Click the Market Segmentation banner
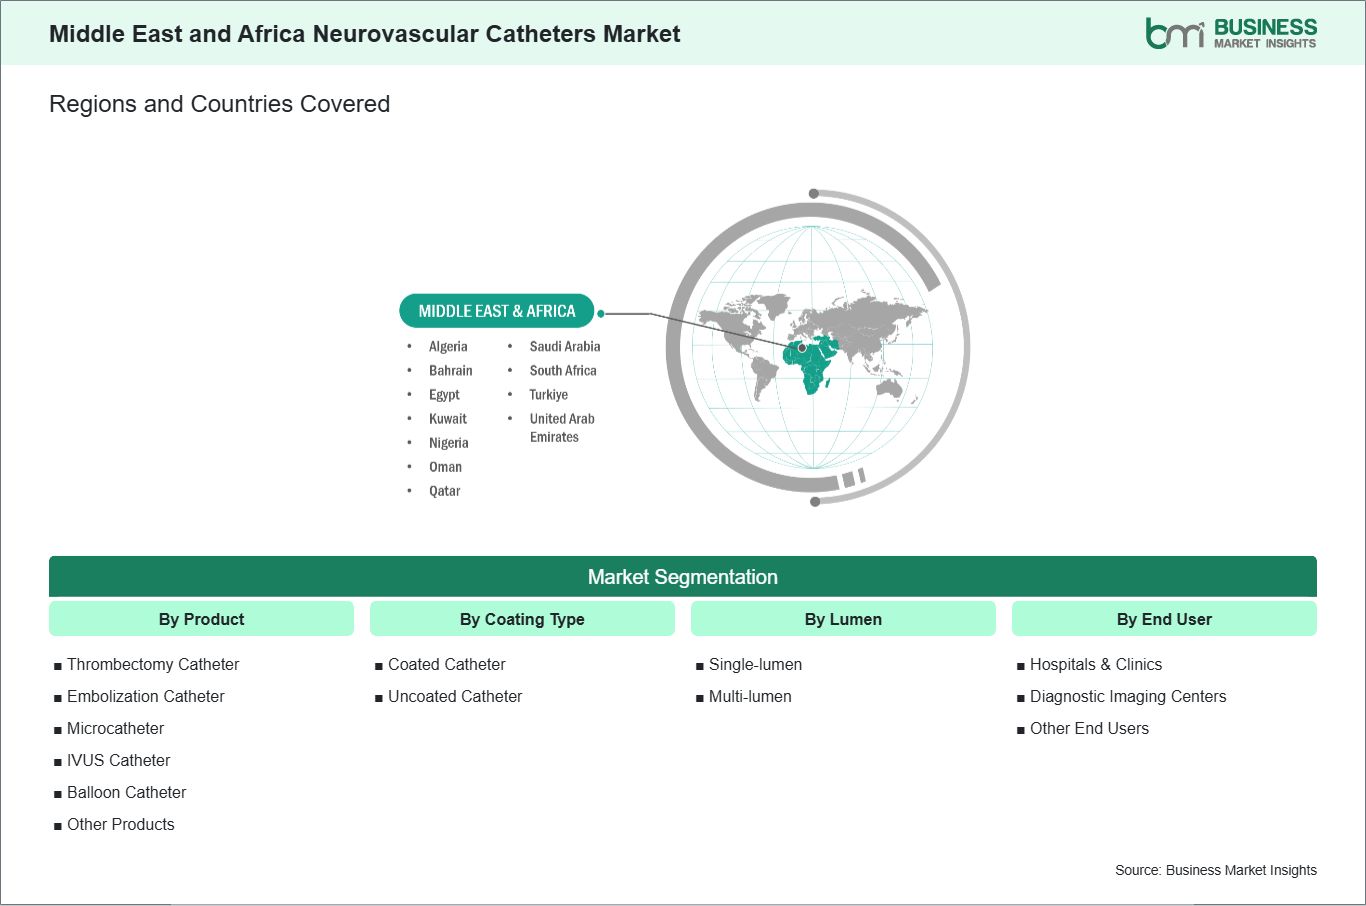This screenshot has height=906, width=1366. tap(683, 576)
